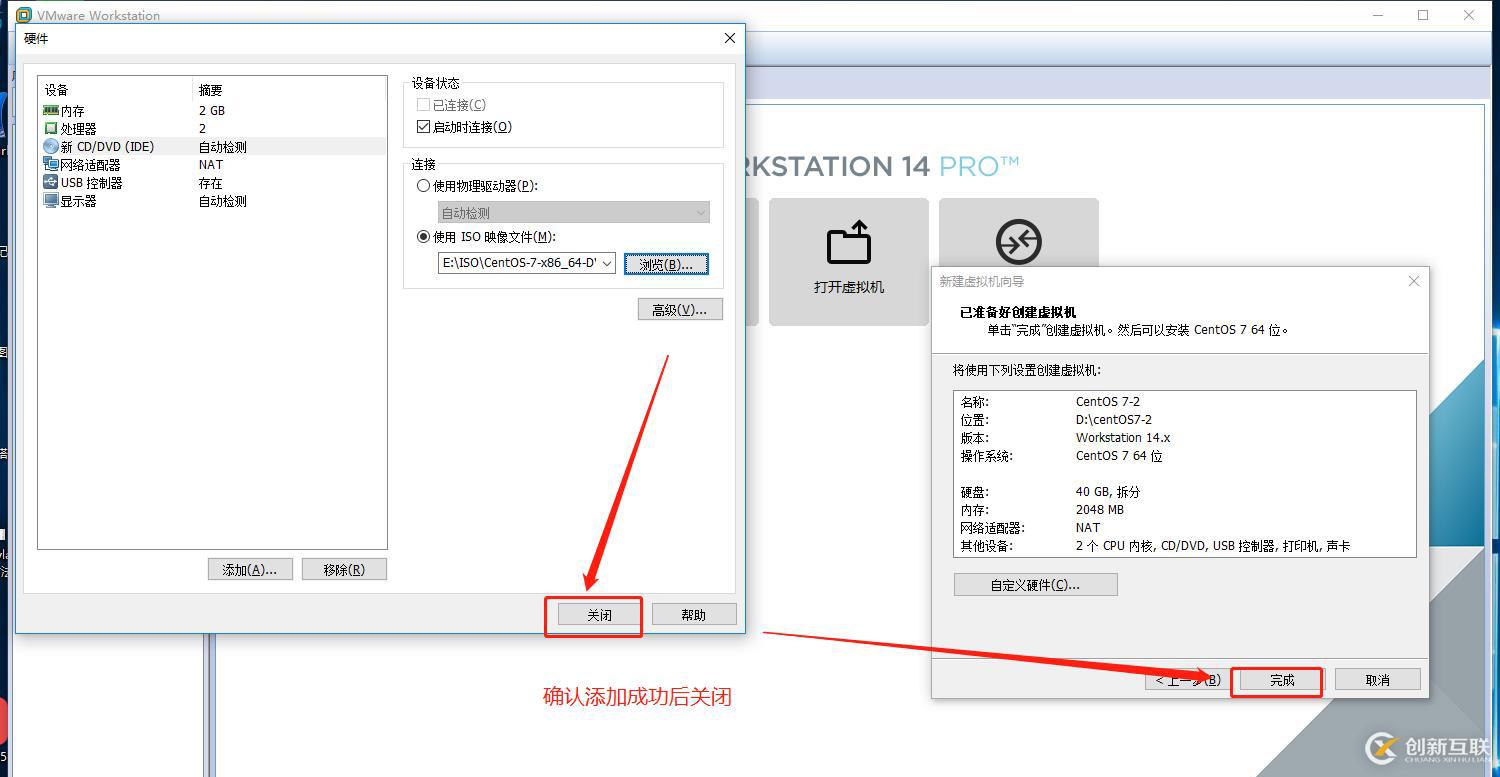The width and height of the screenshot is (1500, 777).
Task: Select the 使用 ISO 映像文件(M) radio button
Action: point(423,237)
